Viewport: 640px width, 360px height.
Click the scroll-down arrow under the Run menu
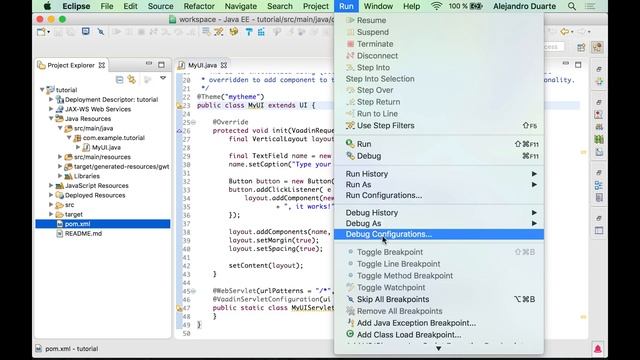(x=438, y=349)
